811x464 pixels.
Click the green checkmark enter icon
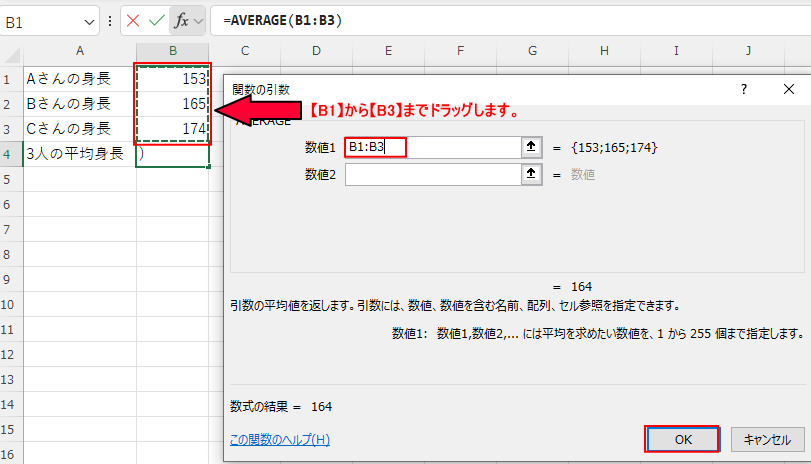(x=156, y=20)
